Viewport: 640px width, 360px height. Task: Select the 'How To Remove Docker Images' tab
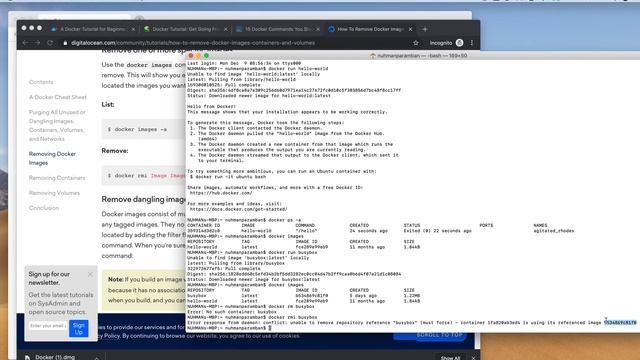pyautogui.click(x=371, y=29)
